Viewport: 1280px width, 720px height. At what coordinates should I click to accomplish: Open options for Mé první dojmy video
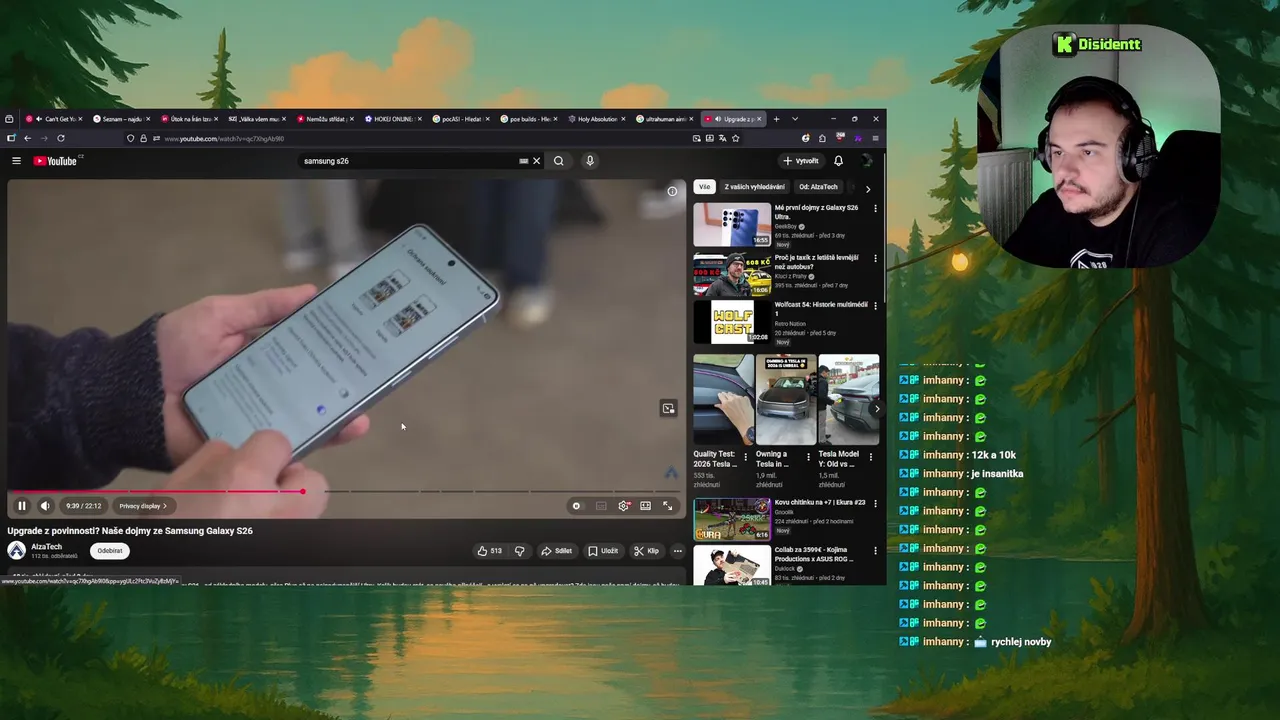(x=875, y=209)
